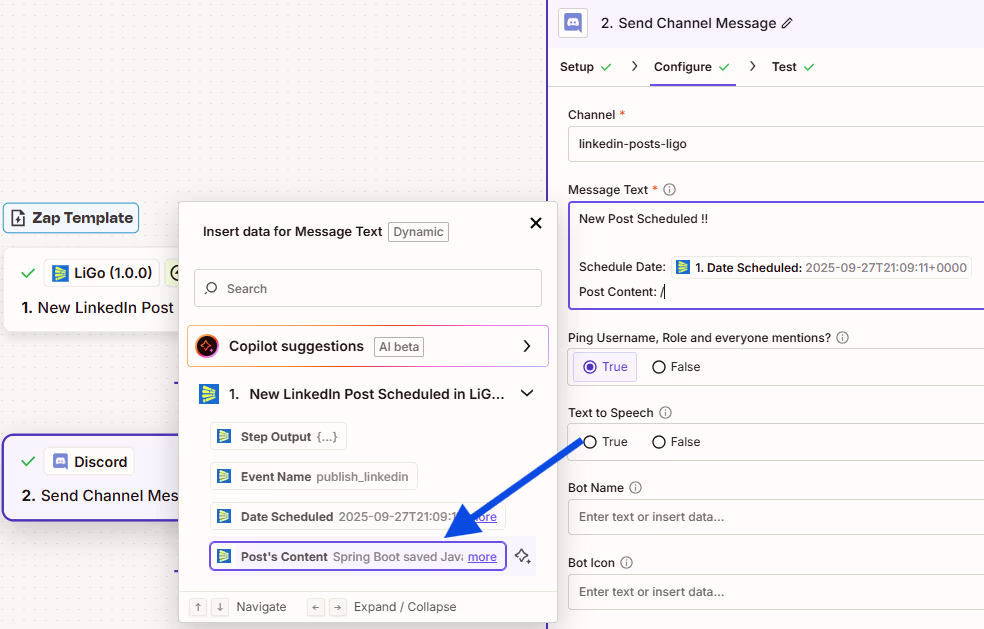984x629 pixels.
Task: Click the sparkle icon beside Post's Content
Action: point(523,556)
